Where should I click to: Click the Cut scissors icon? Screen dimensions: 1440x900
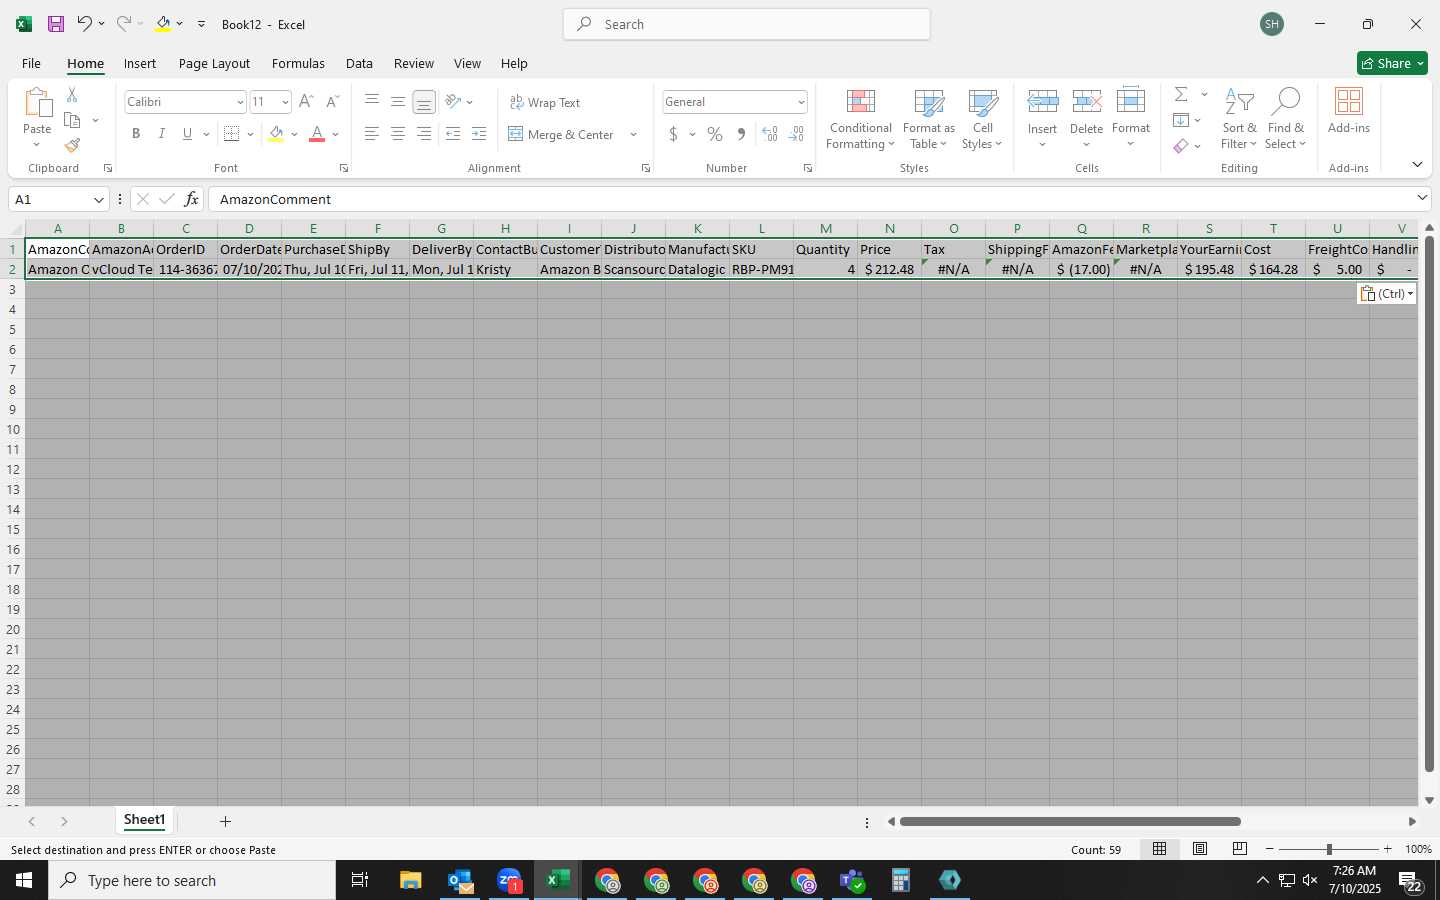pos(72,95)
